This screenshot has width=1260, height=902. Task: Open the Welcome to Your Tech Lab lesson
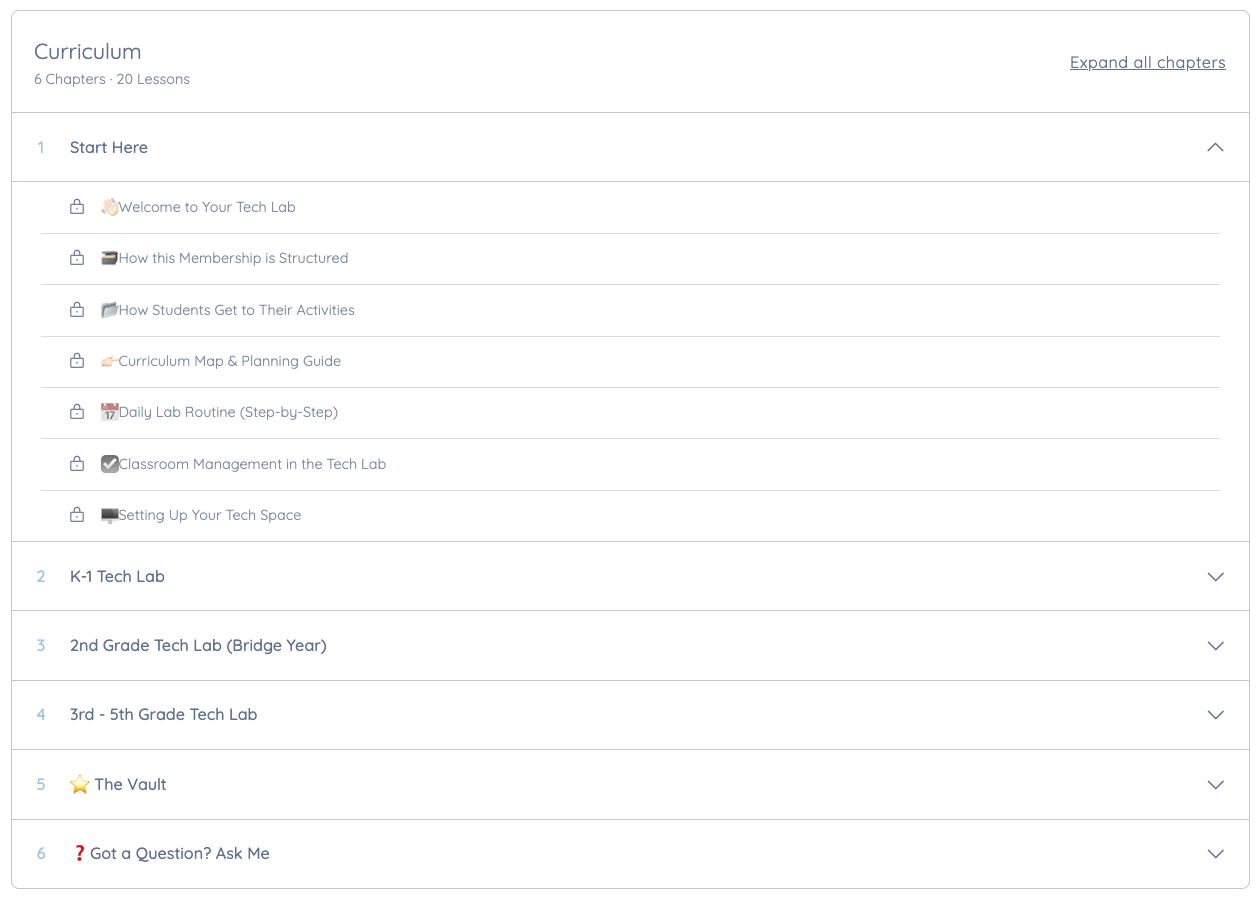(x=630, y=207)
